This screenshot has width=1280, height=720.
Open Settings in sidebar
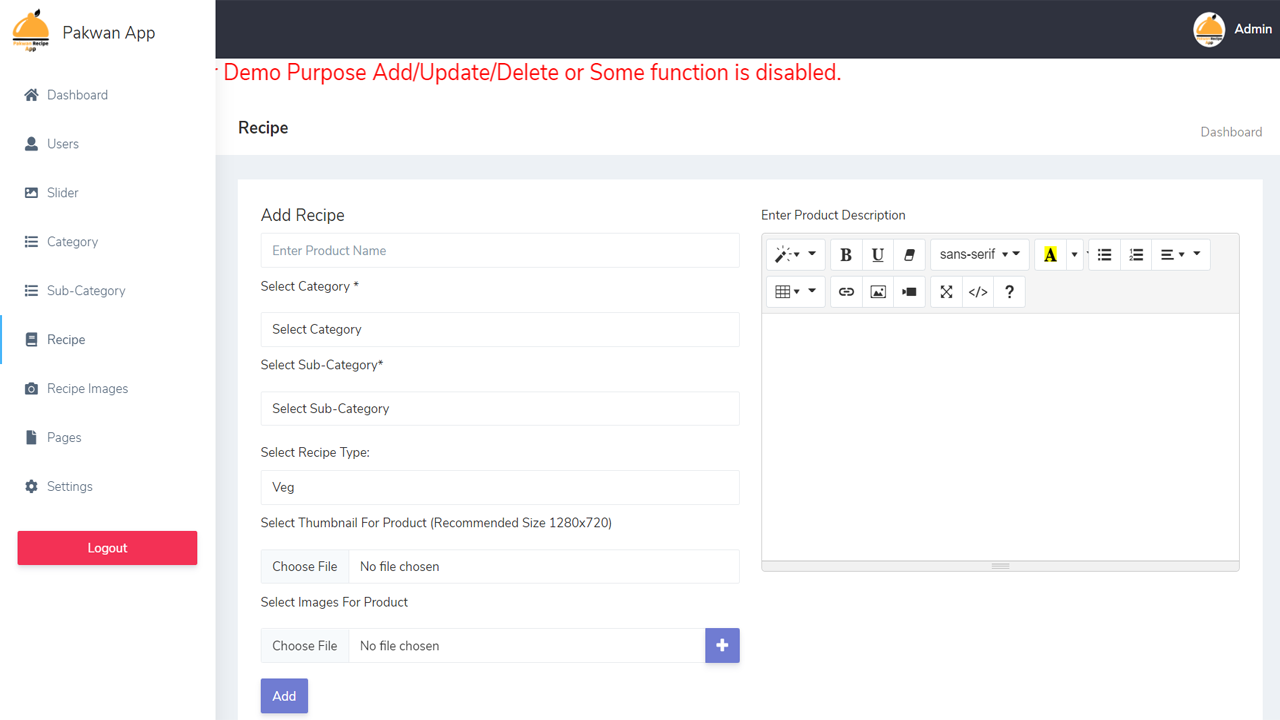click(x=107, y=487)
